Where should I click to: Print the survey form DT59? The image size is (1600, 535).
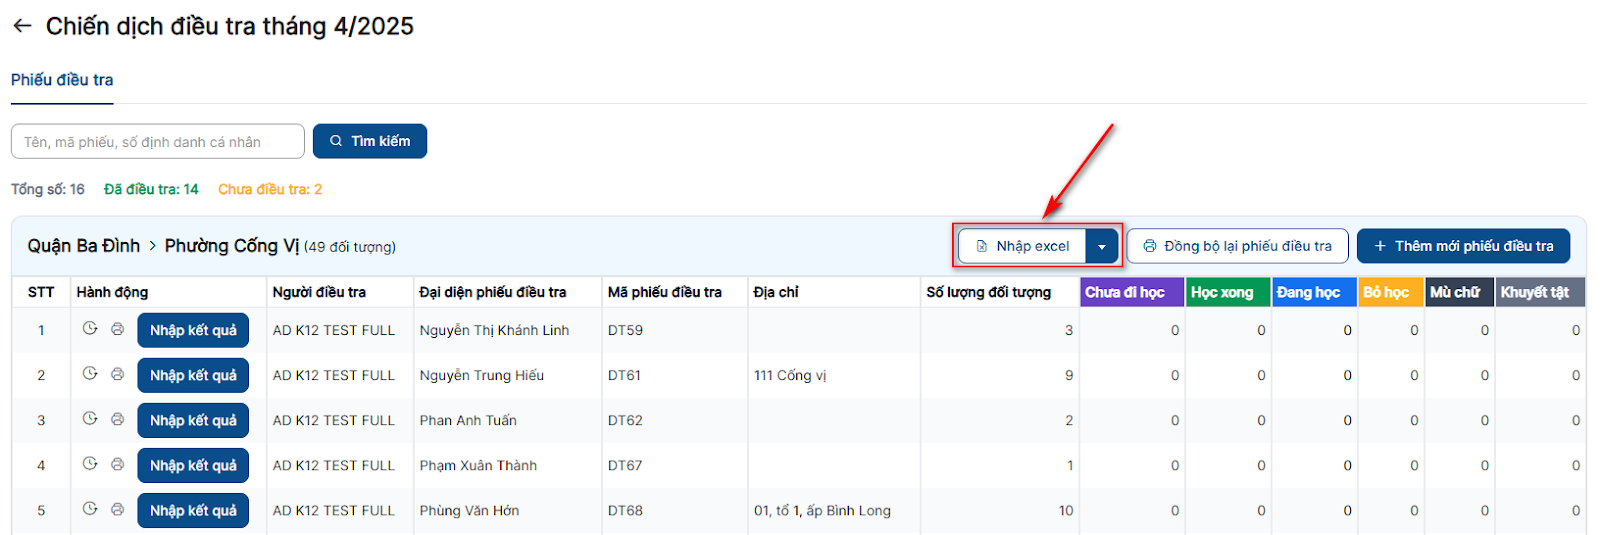tap(117, 329)
